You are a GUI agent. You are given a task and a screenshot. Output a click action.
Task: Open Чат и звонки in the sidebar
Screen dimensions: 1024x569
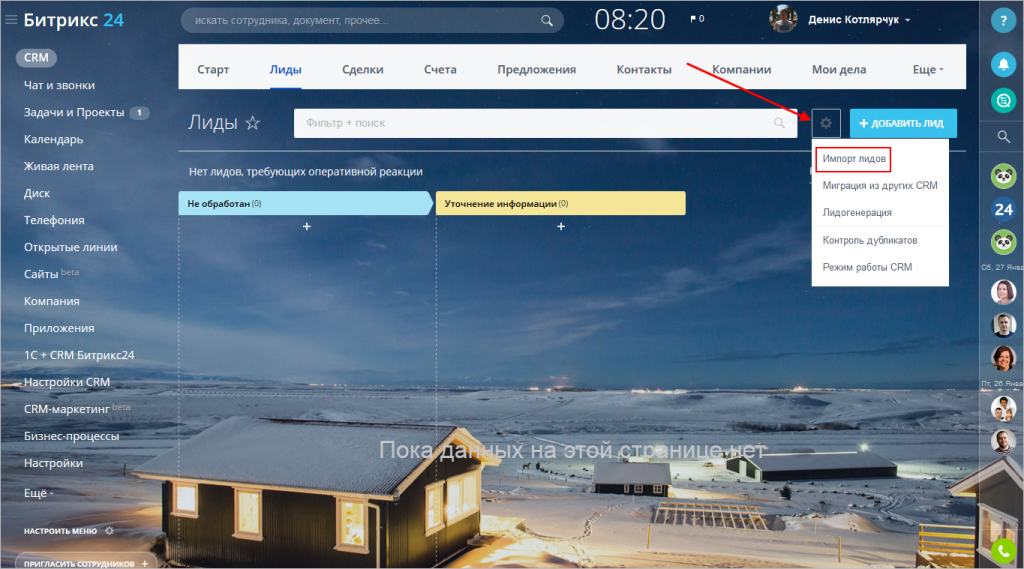tap(59, 85)
